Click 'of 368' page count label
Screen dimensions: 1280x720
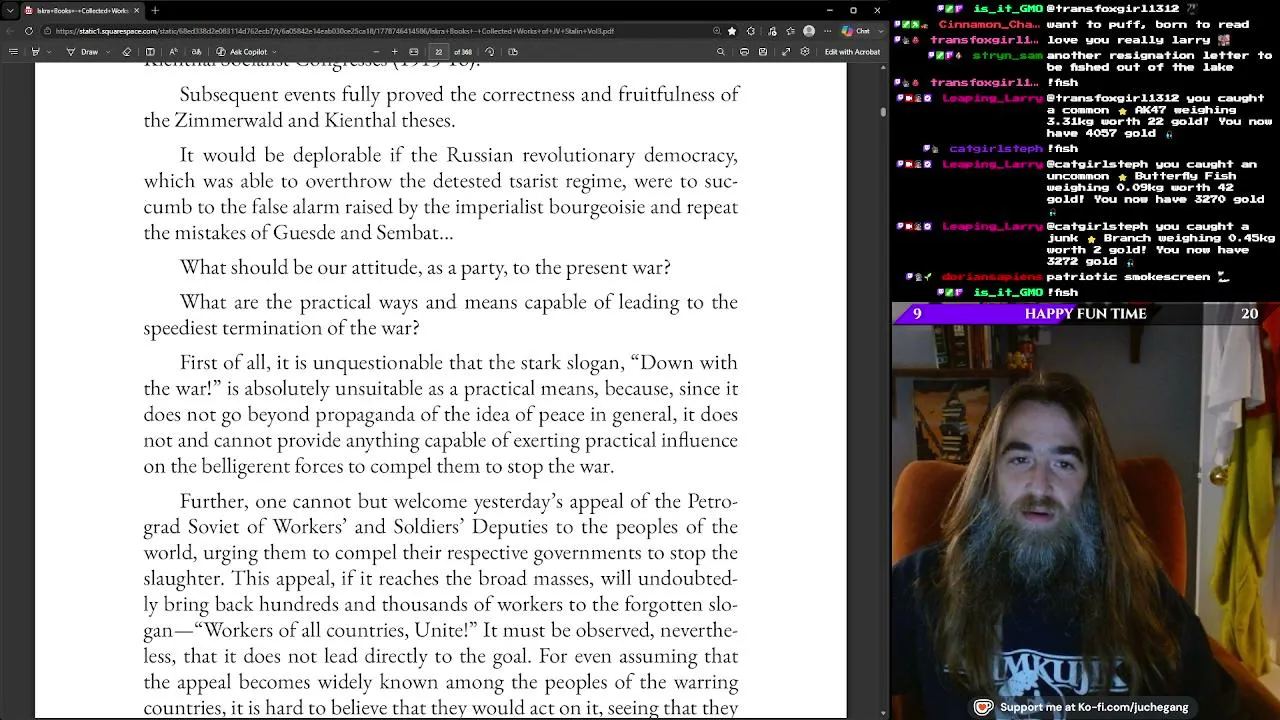[463, 52]
